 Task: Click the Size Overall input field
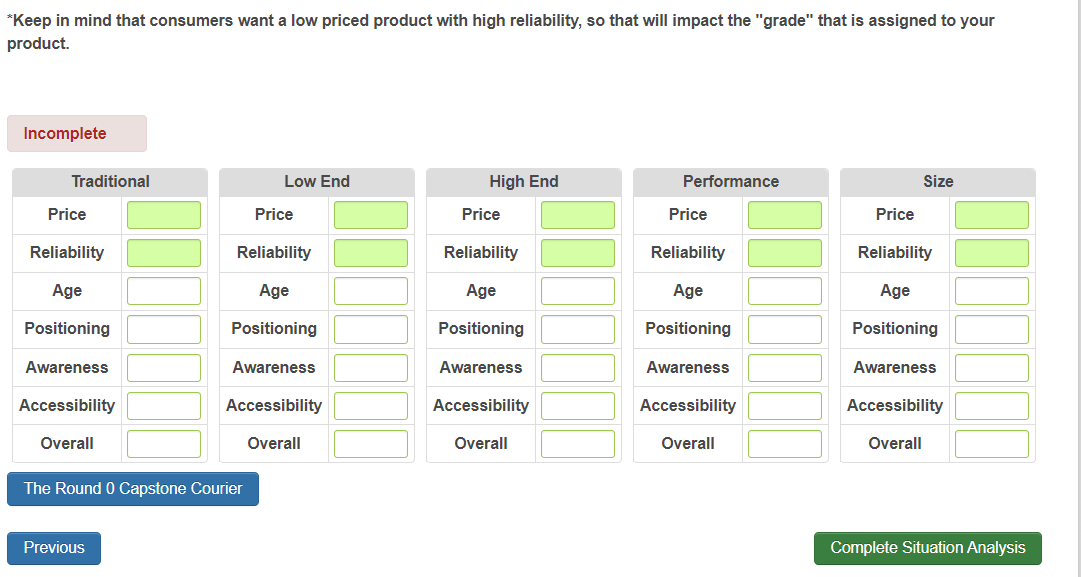coord(992,444)
